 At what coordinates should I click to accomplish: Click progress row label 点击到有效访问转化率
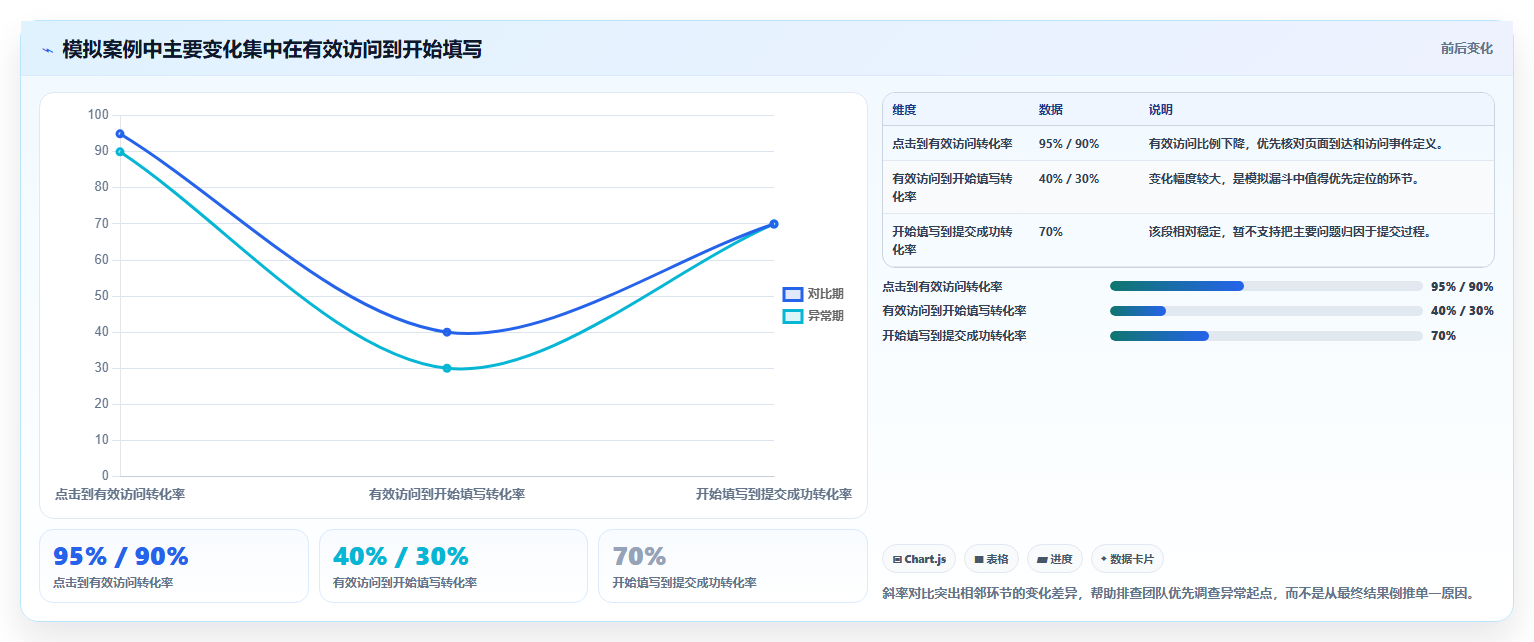[942, 287]
